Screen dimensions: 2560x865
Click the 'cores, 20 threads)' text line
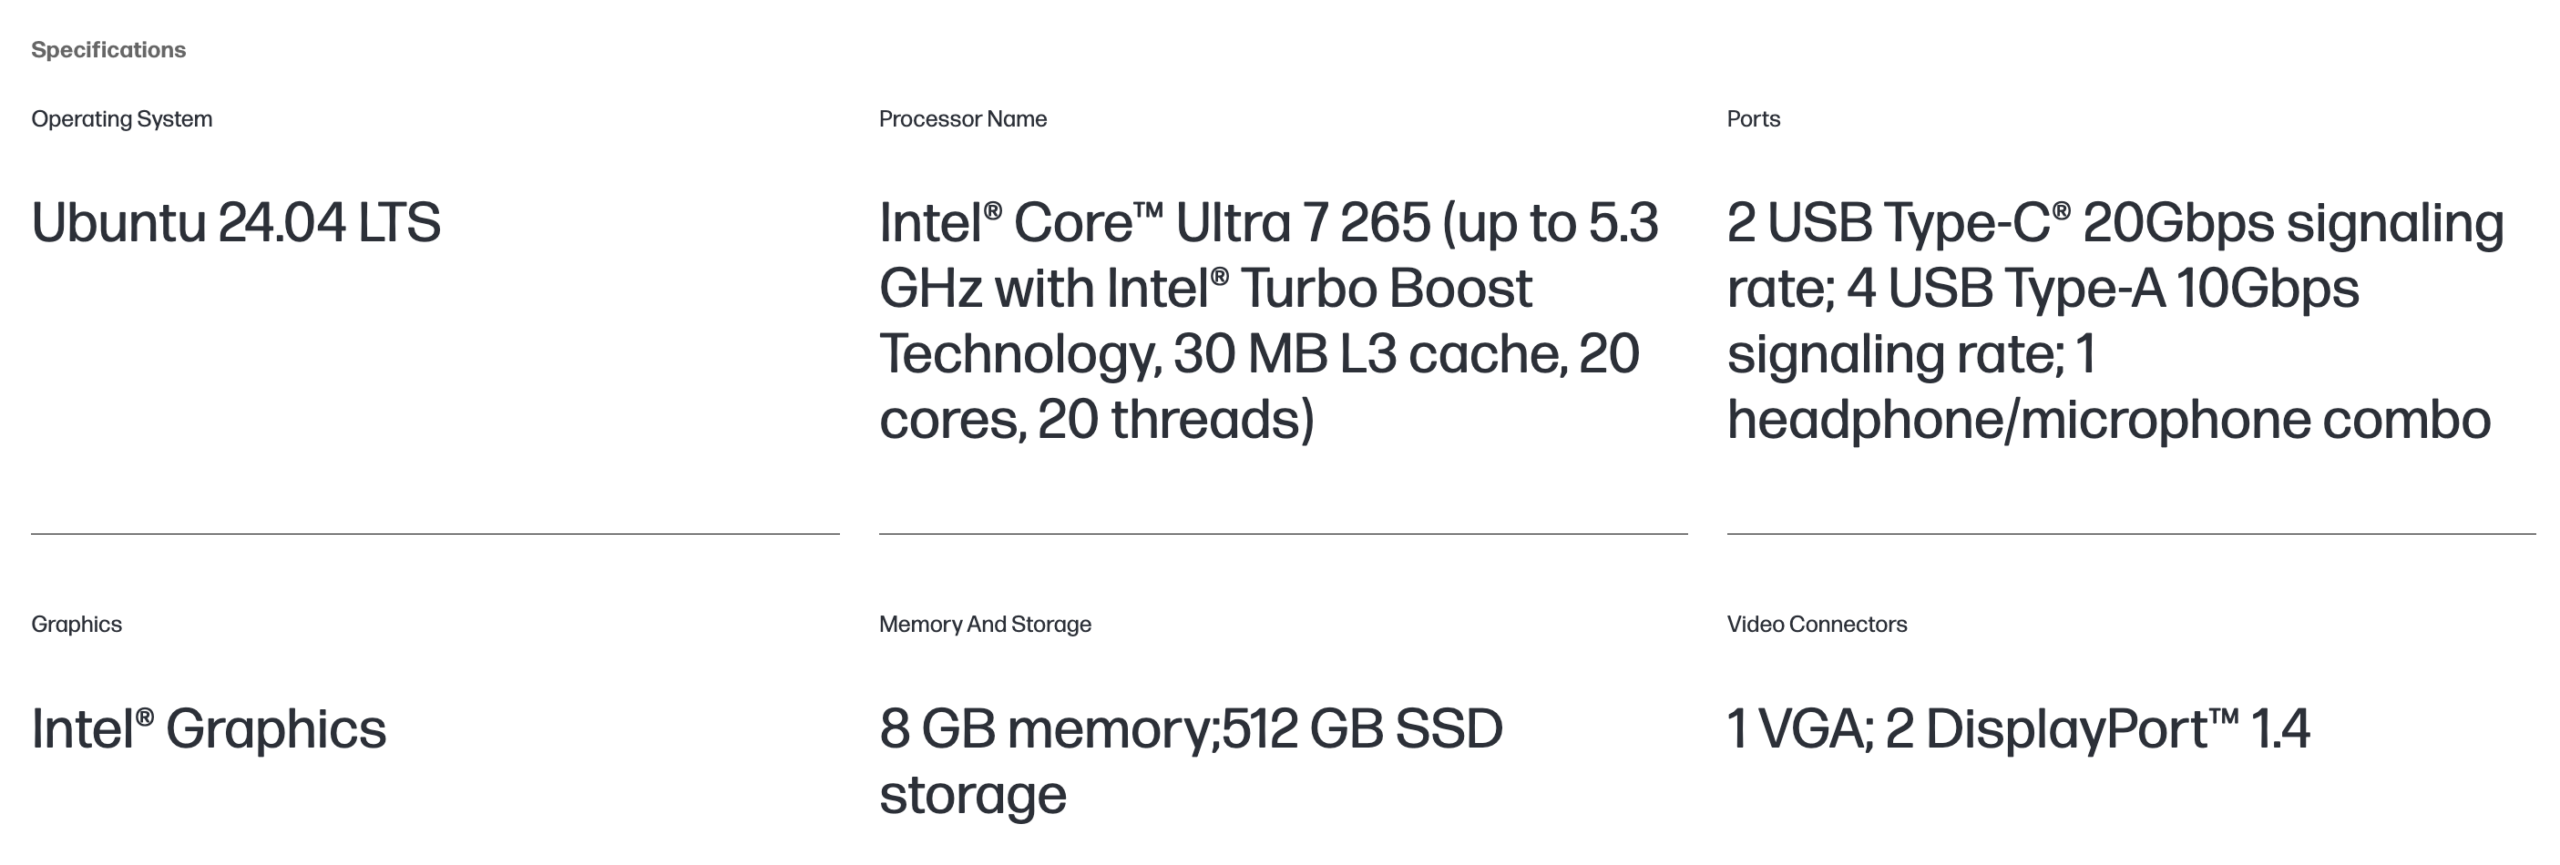pos(1096,420)
